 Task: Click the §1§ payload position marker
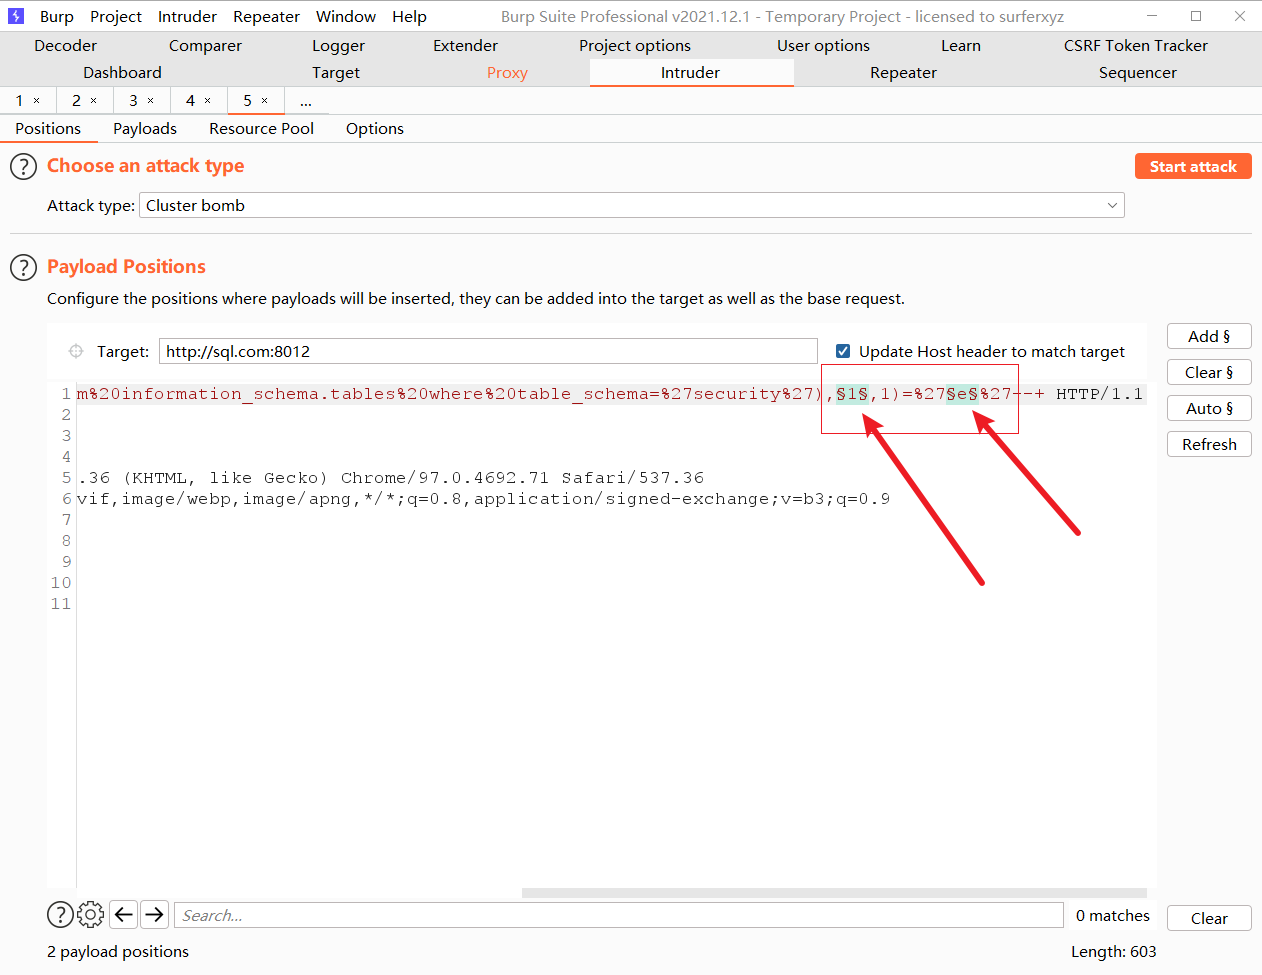(x=852, y=394)
